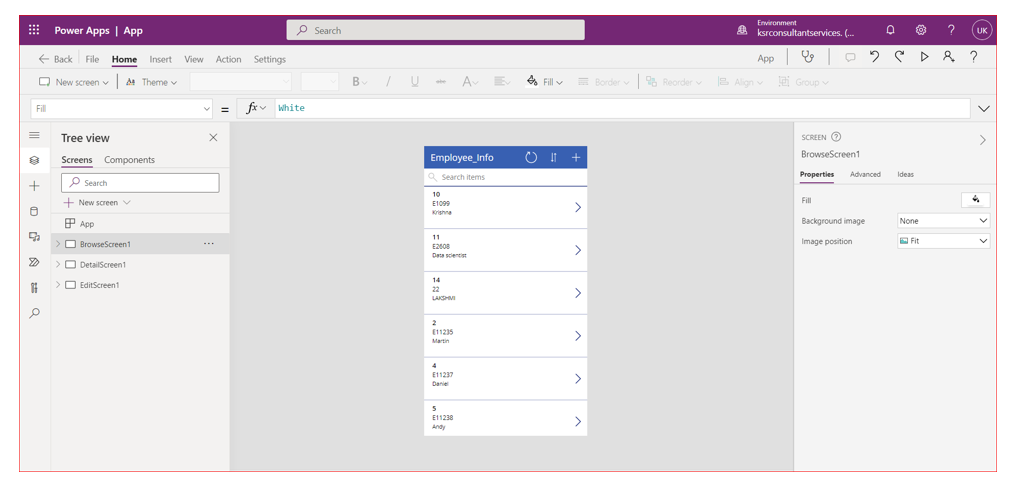This screenshot has width=1017, height=492.
Task: Click the formula bar showing White
Action: 623,108
